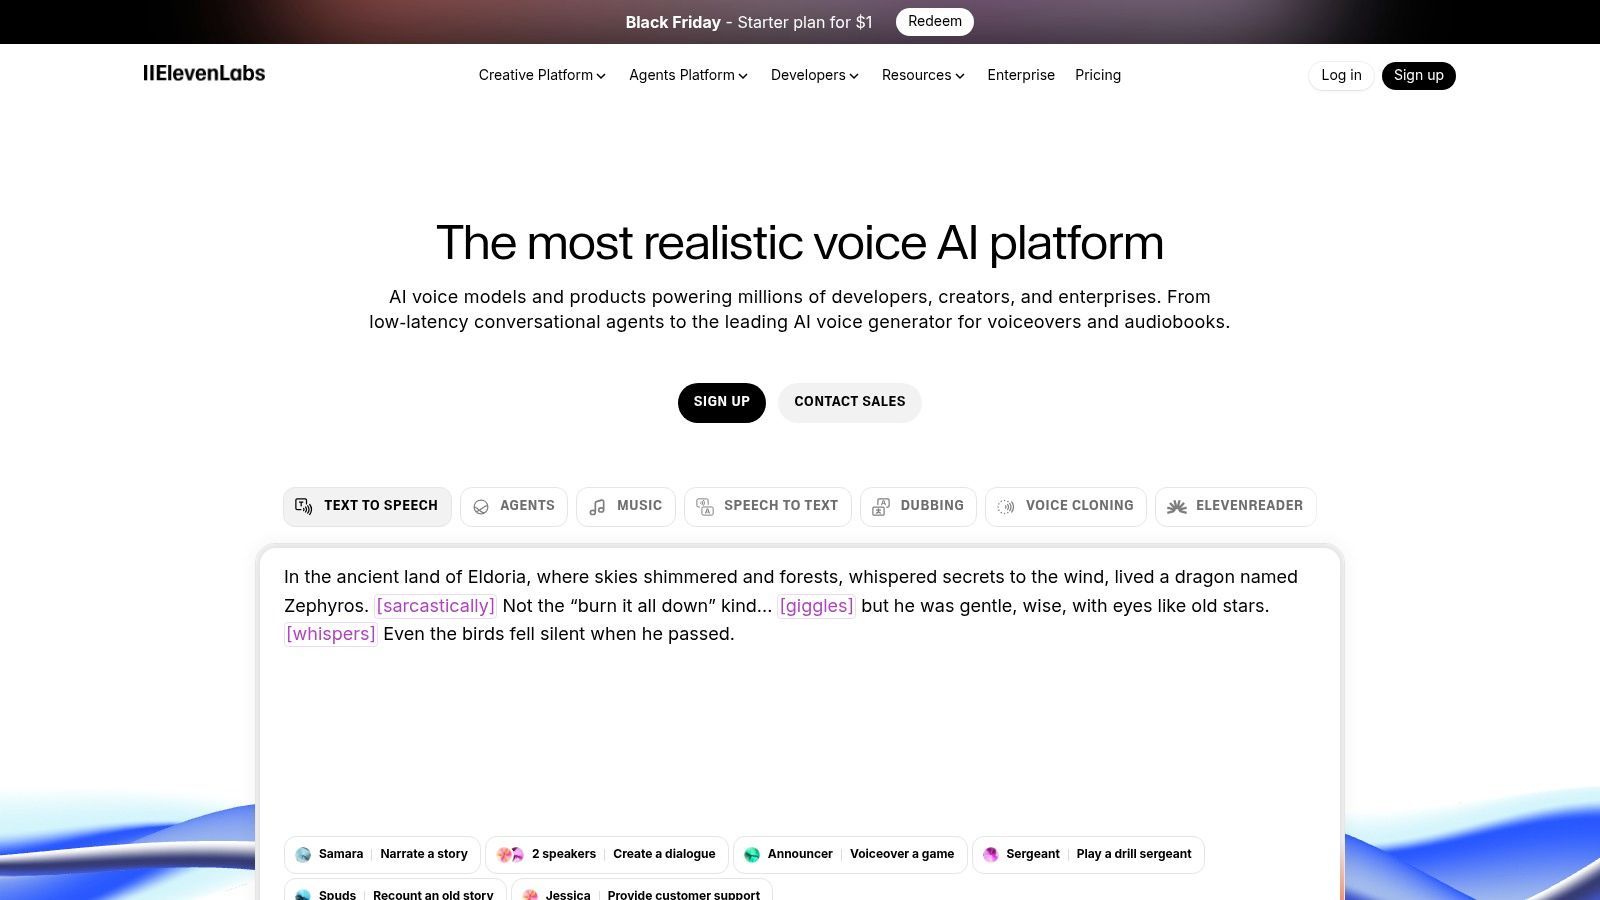Screen dimensions: 1600x900
Task: Open Dubbing via its translation icon
Action: click(x=880, y=506)
